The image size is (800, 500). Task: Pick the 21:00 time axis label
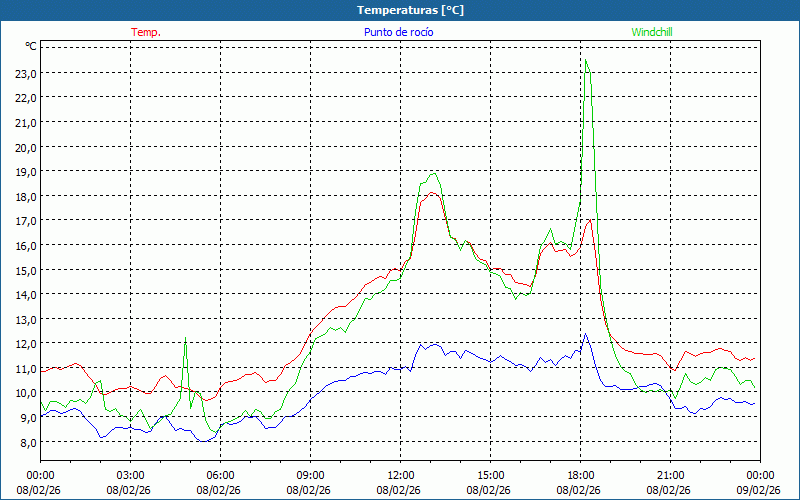pyautogui.click(x=670, y=475)
